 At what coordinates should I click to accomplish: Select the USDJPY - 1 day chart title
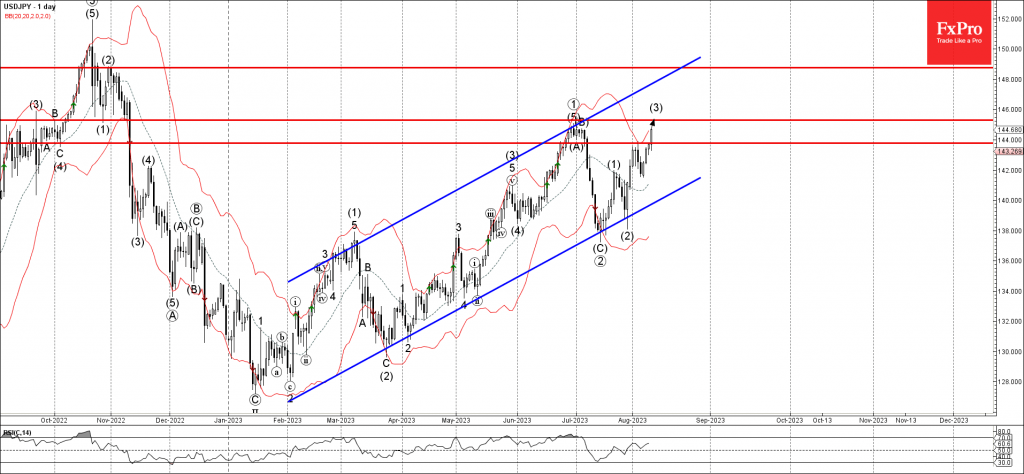[x=30, y=7]
